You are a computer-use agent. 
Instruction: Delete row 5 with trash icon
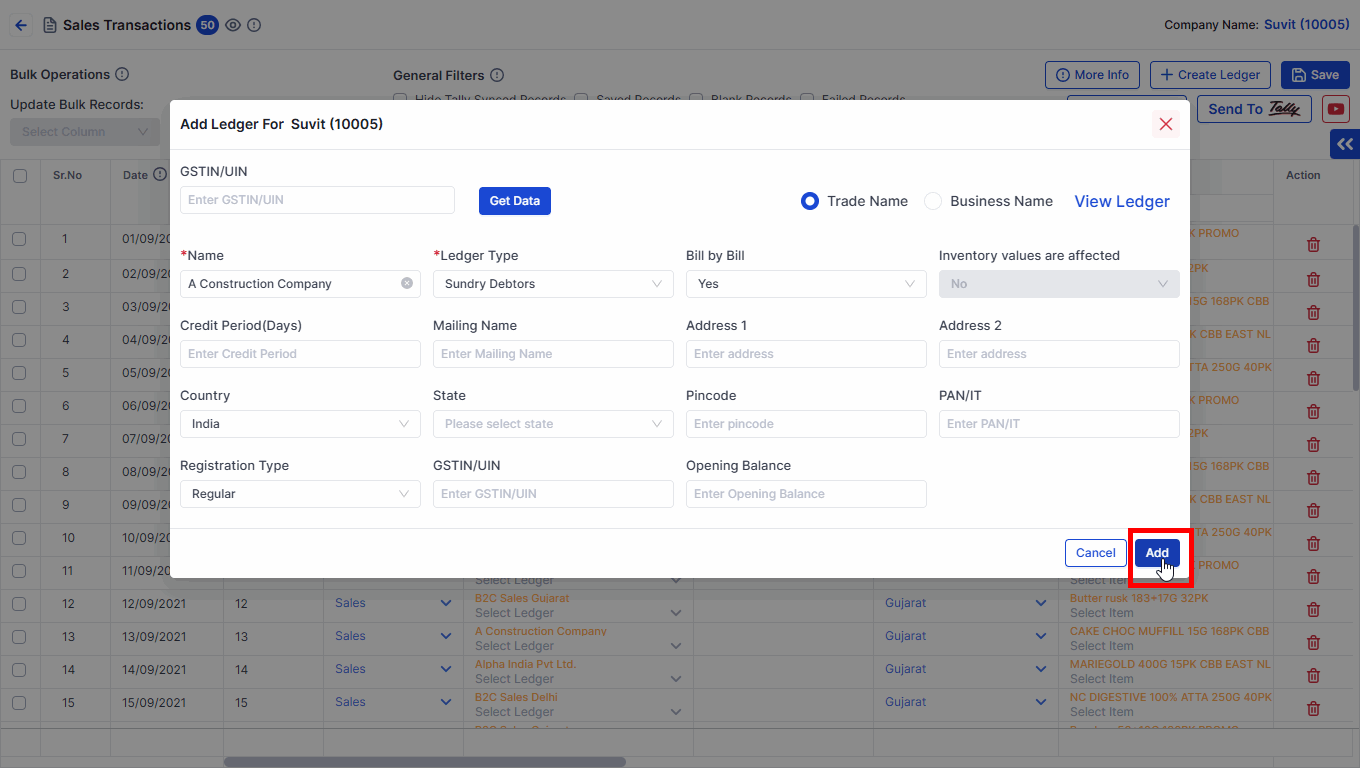1314,377
